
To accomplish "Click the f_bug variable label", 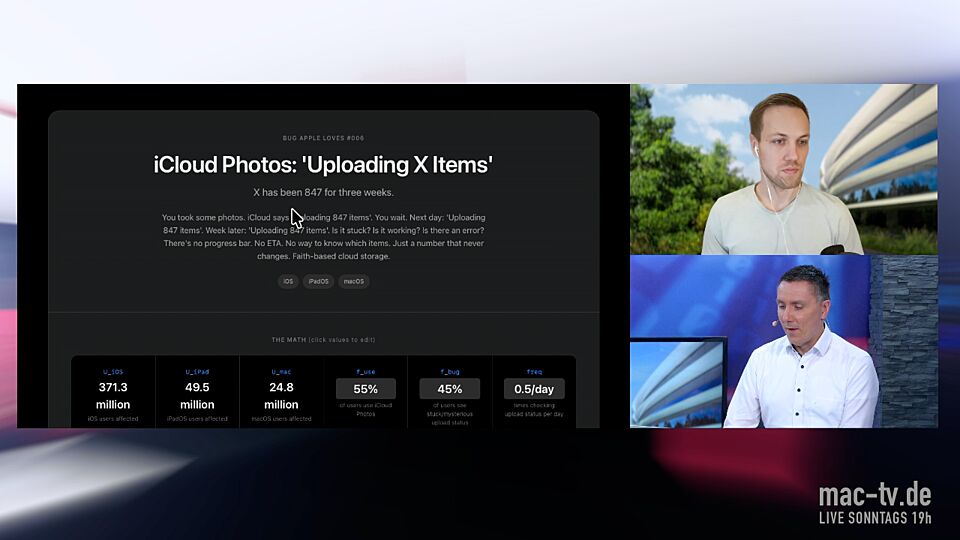I will (x=449, y=371).
